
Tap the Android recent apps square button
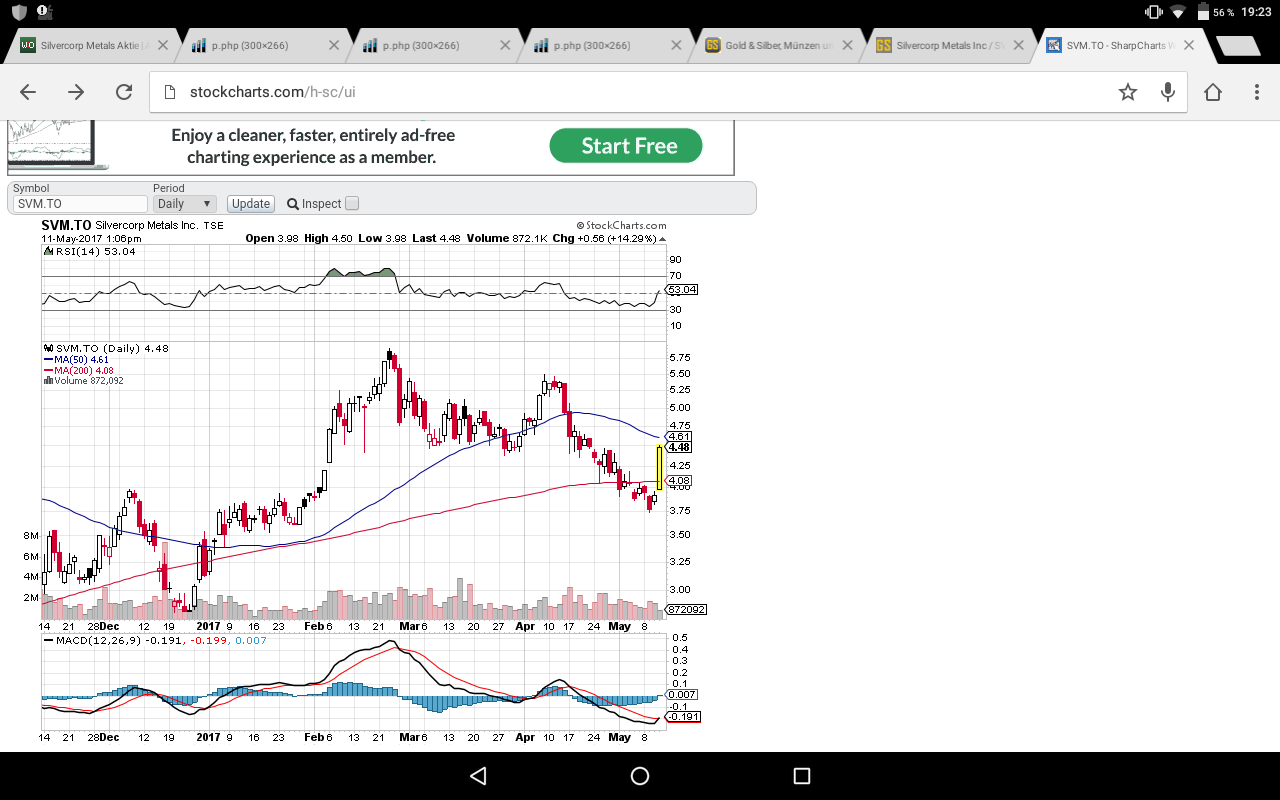pyautogui.click(x=801, y=776)
